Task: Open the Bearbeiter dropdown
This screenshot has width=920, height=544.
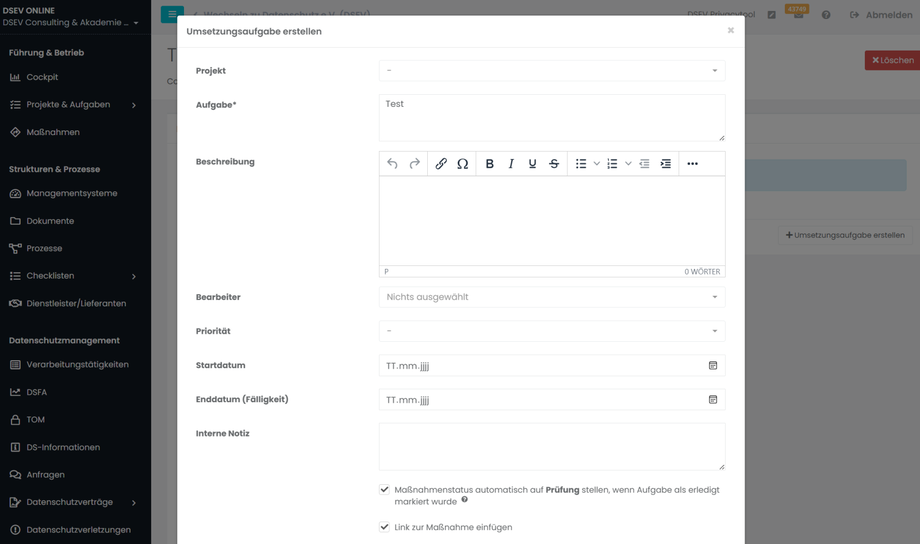Action: point(552,297)
